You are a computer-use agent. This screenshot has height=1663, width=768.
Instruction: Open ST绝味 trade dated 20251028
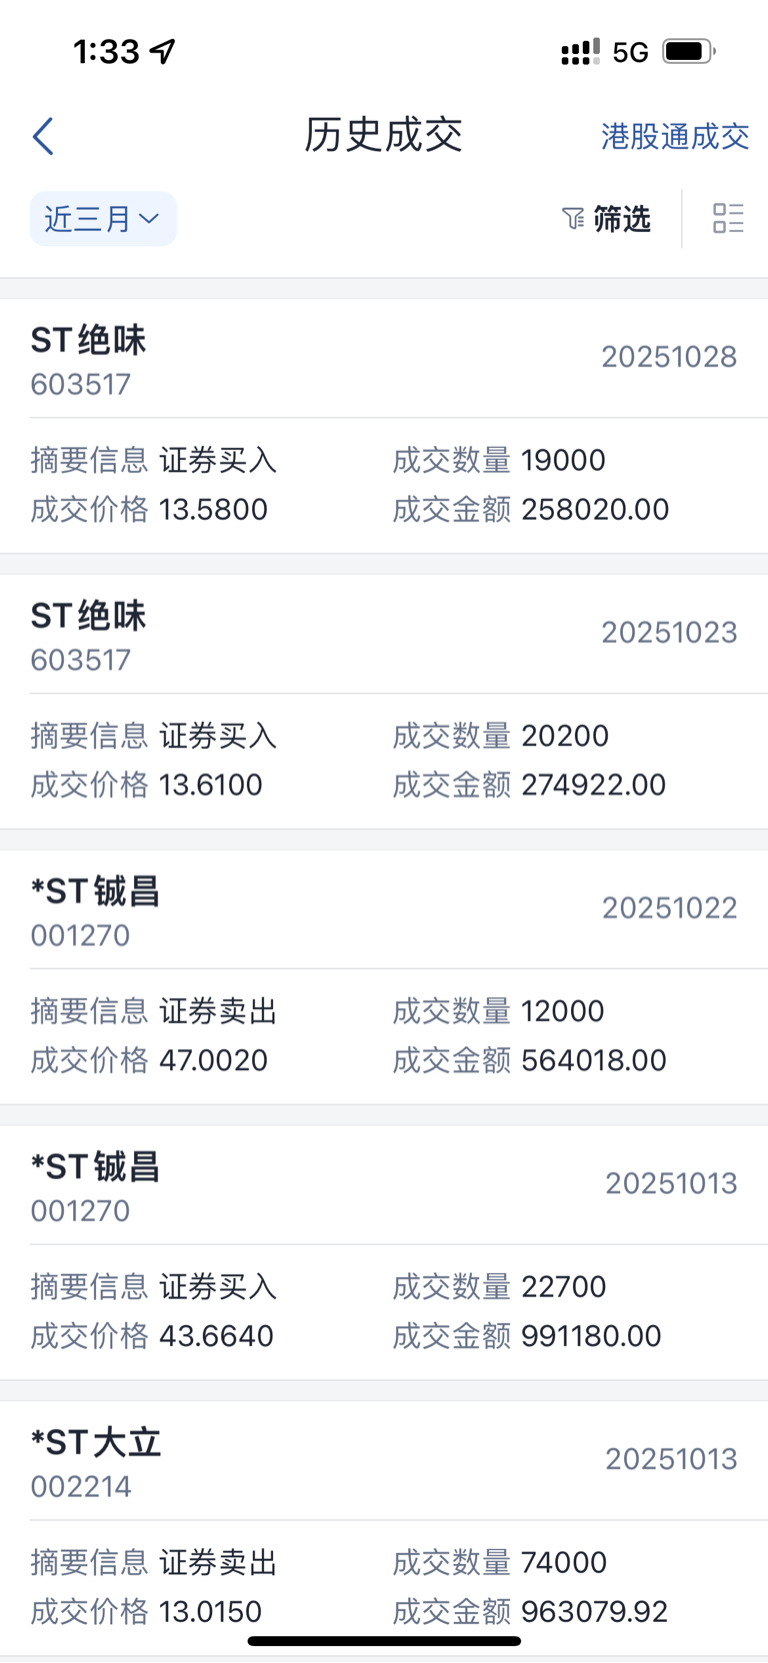(384, 426)
